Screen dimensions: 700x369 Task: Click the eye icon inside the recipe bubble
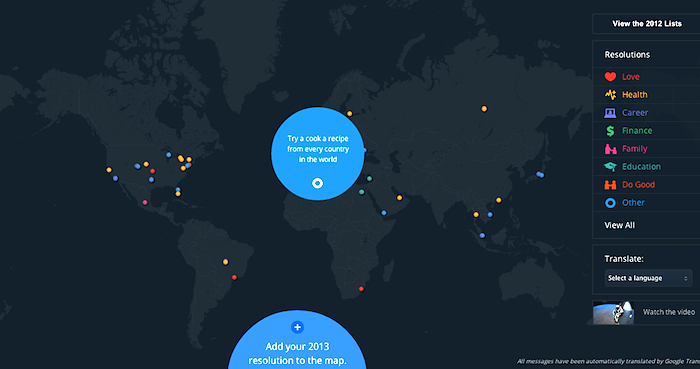click(317, 183)
